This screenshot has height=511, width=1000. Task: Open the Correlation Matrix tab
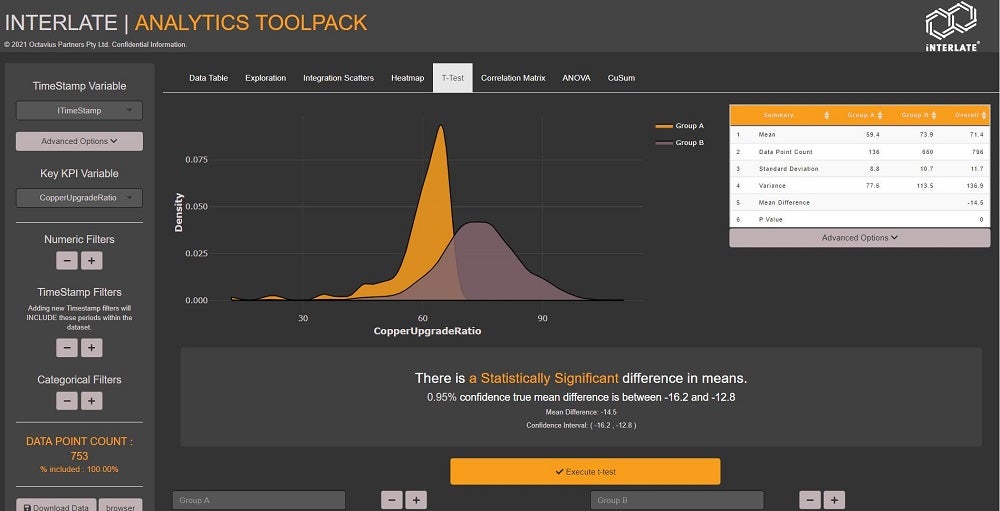[513, 78]
